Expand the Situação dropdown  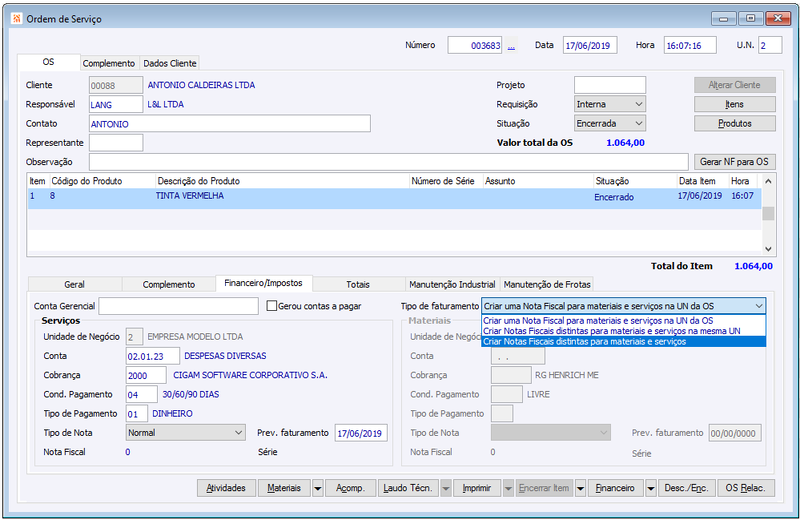639,123
